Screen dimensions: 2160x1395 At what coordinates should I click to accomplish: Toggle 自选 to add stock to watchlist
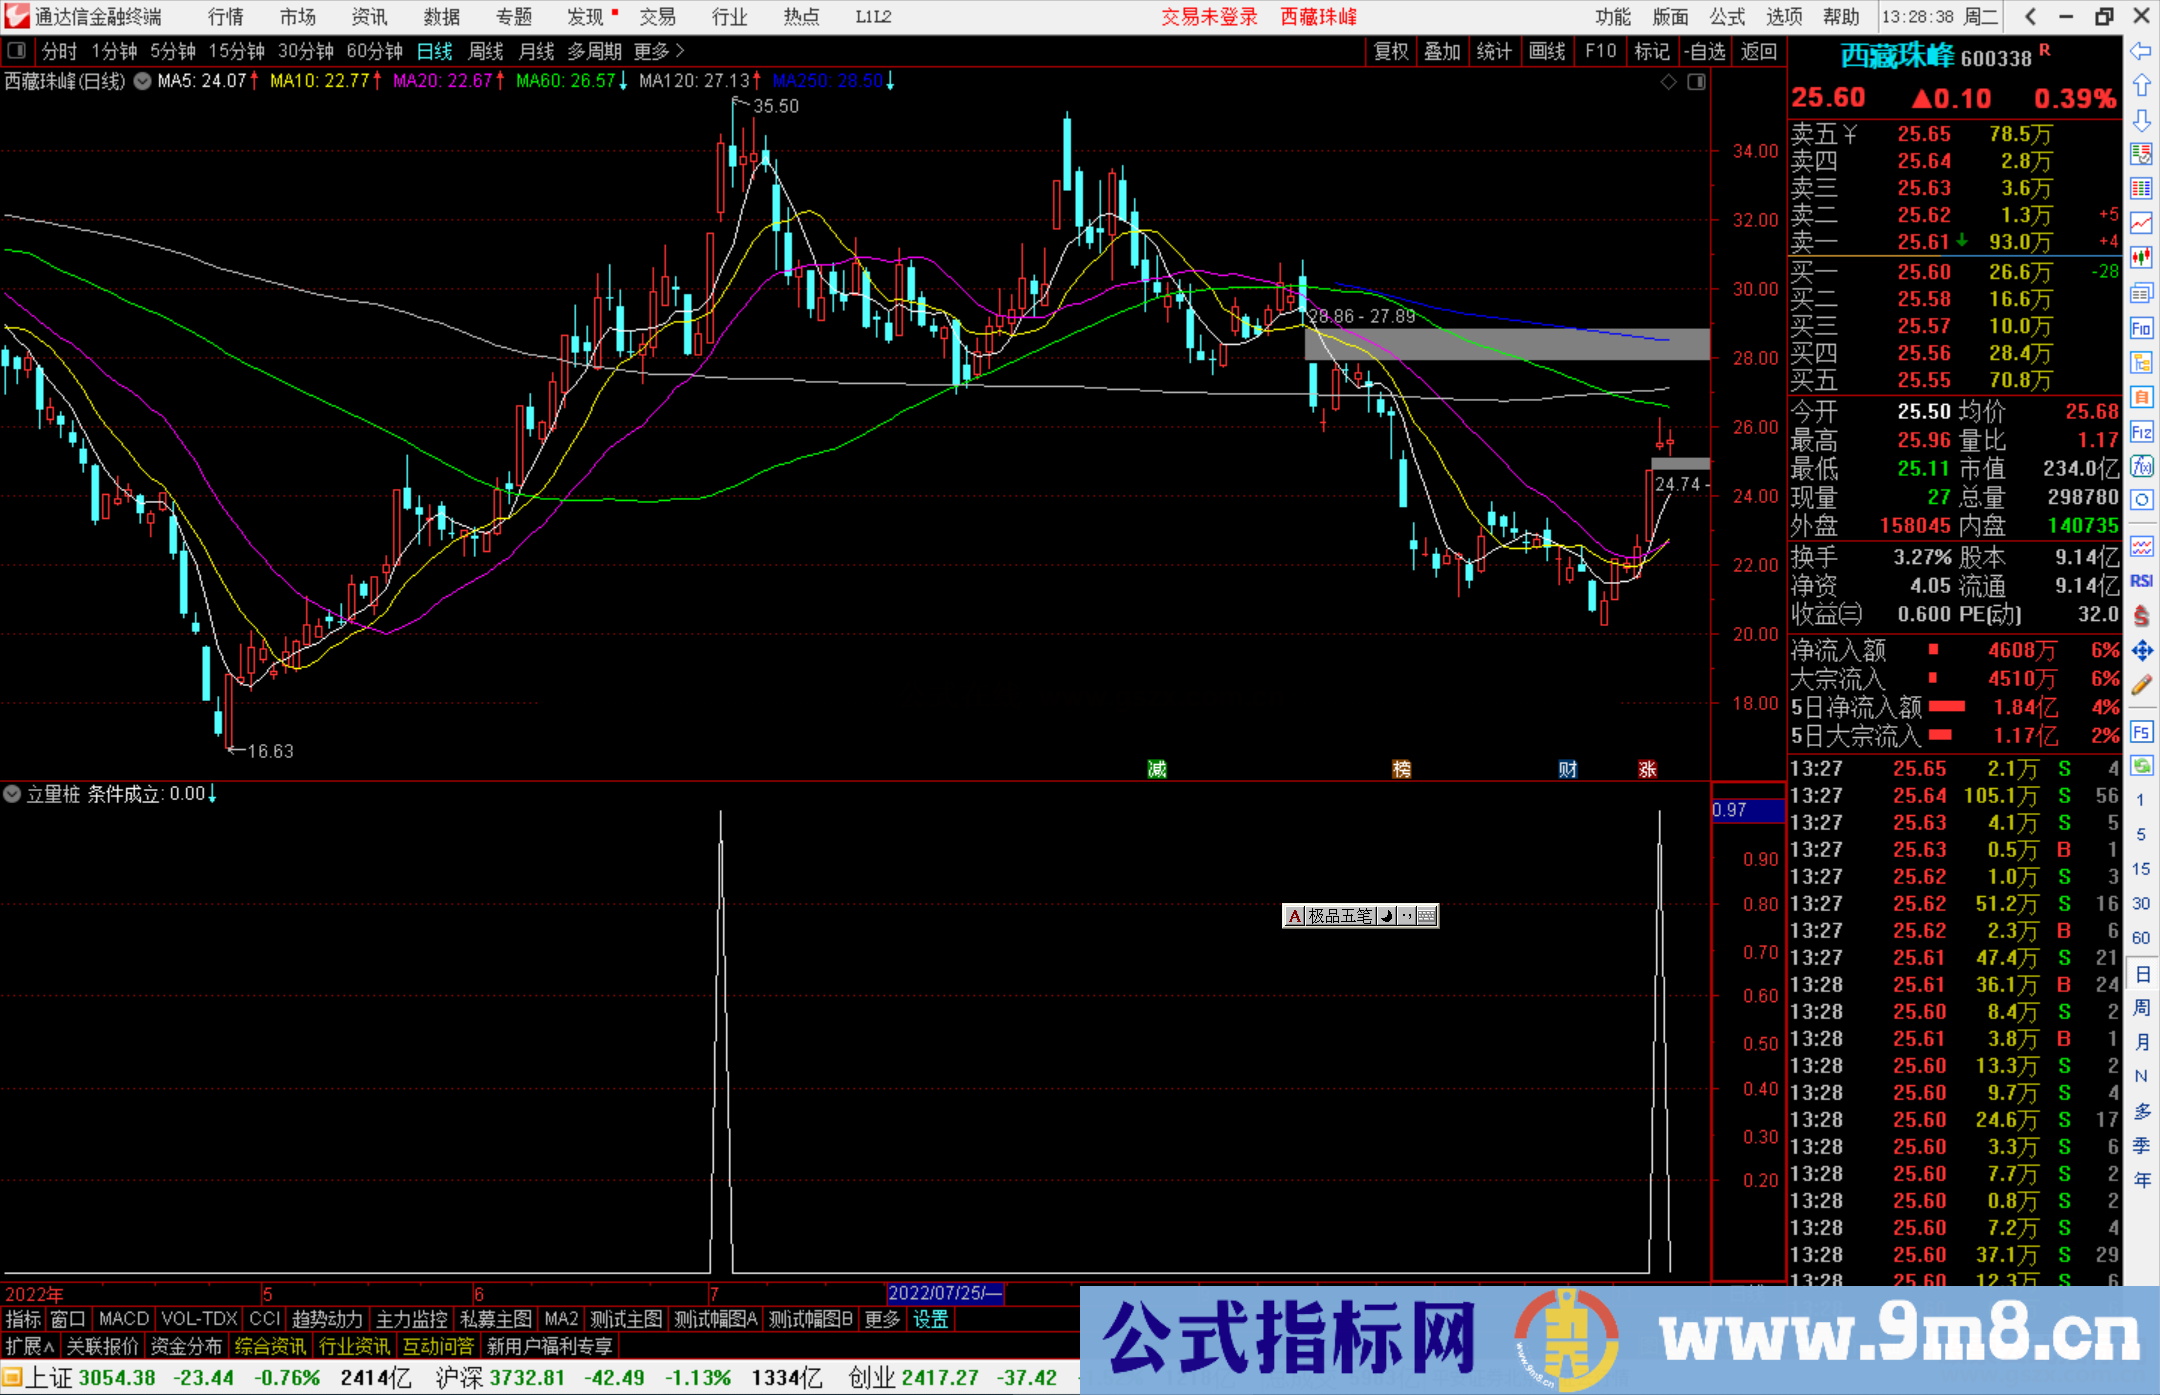tap(1705, 51)
